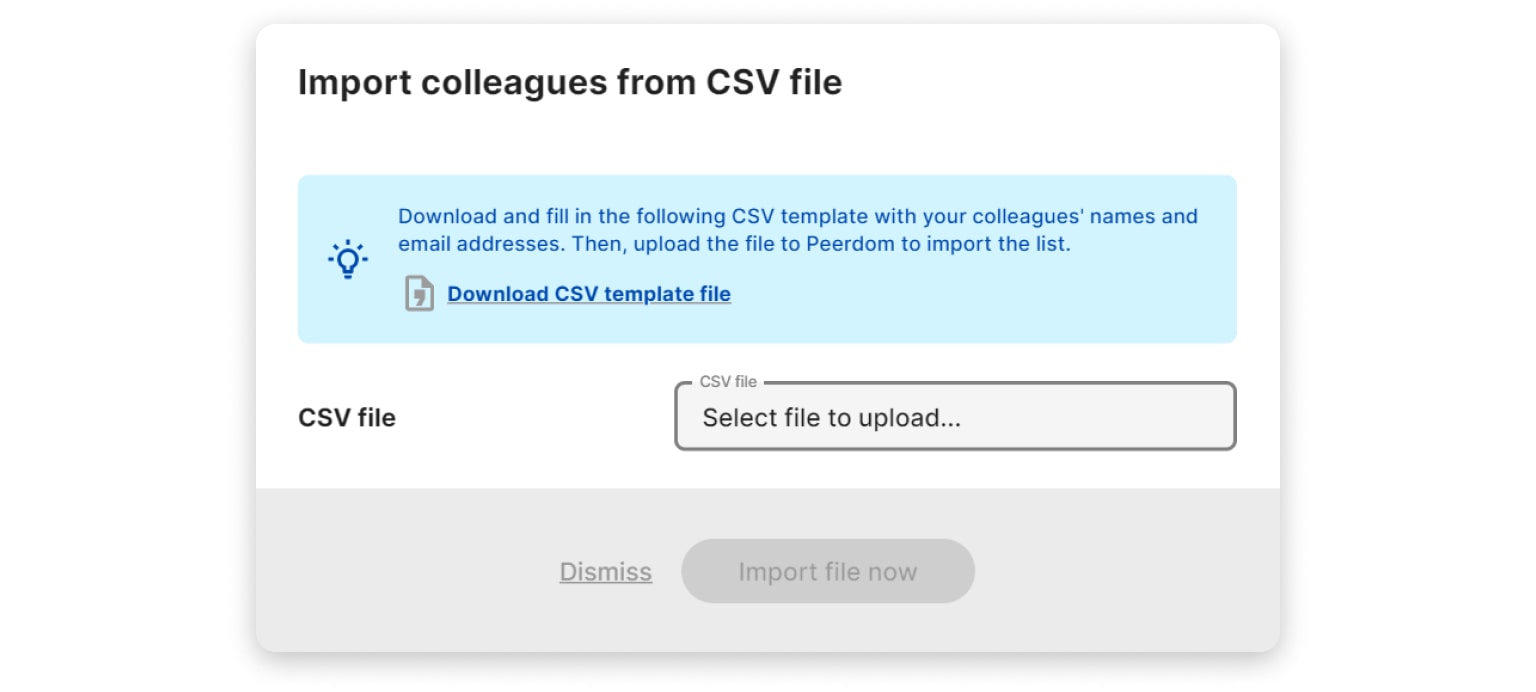Click the grey footer left of Dismiss
The width and height of the screenshot is (1536, 692).
pyautogui.click(x=400, y=572)
